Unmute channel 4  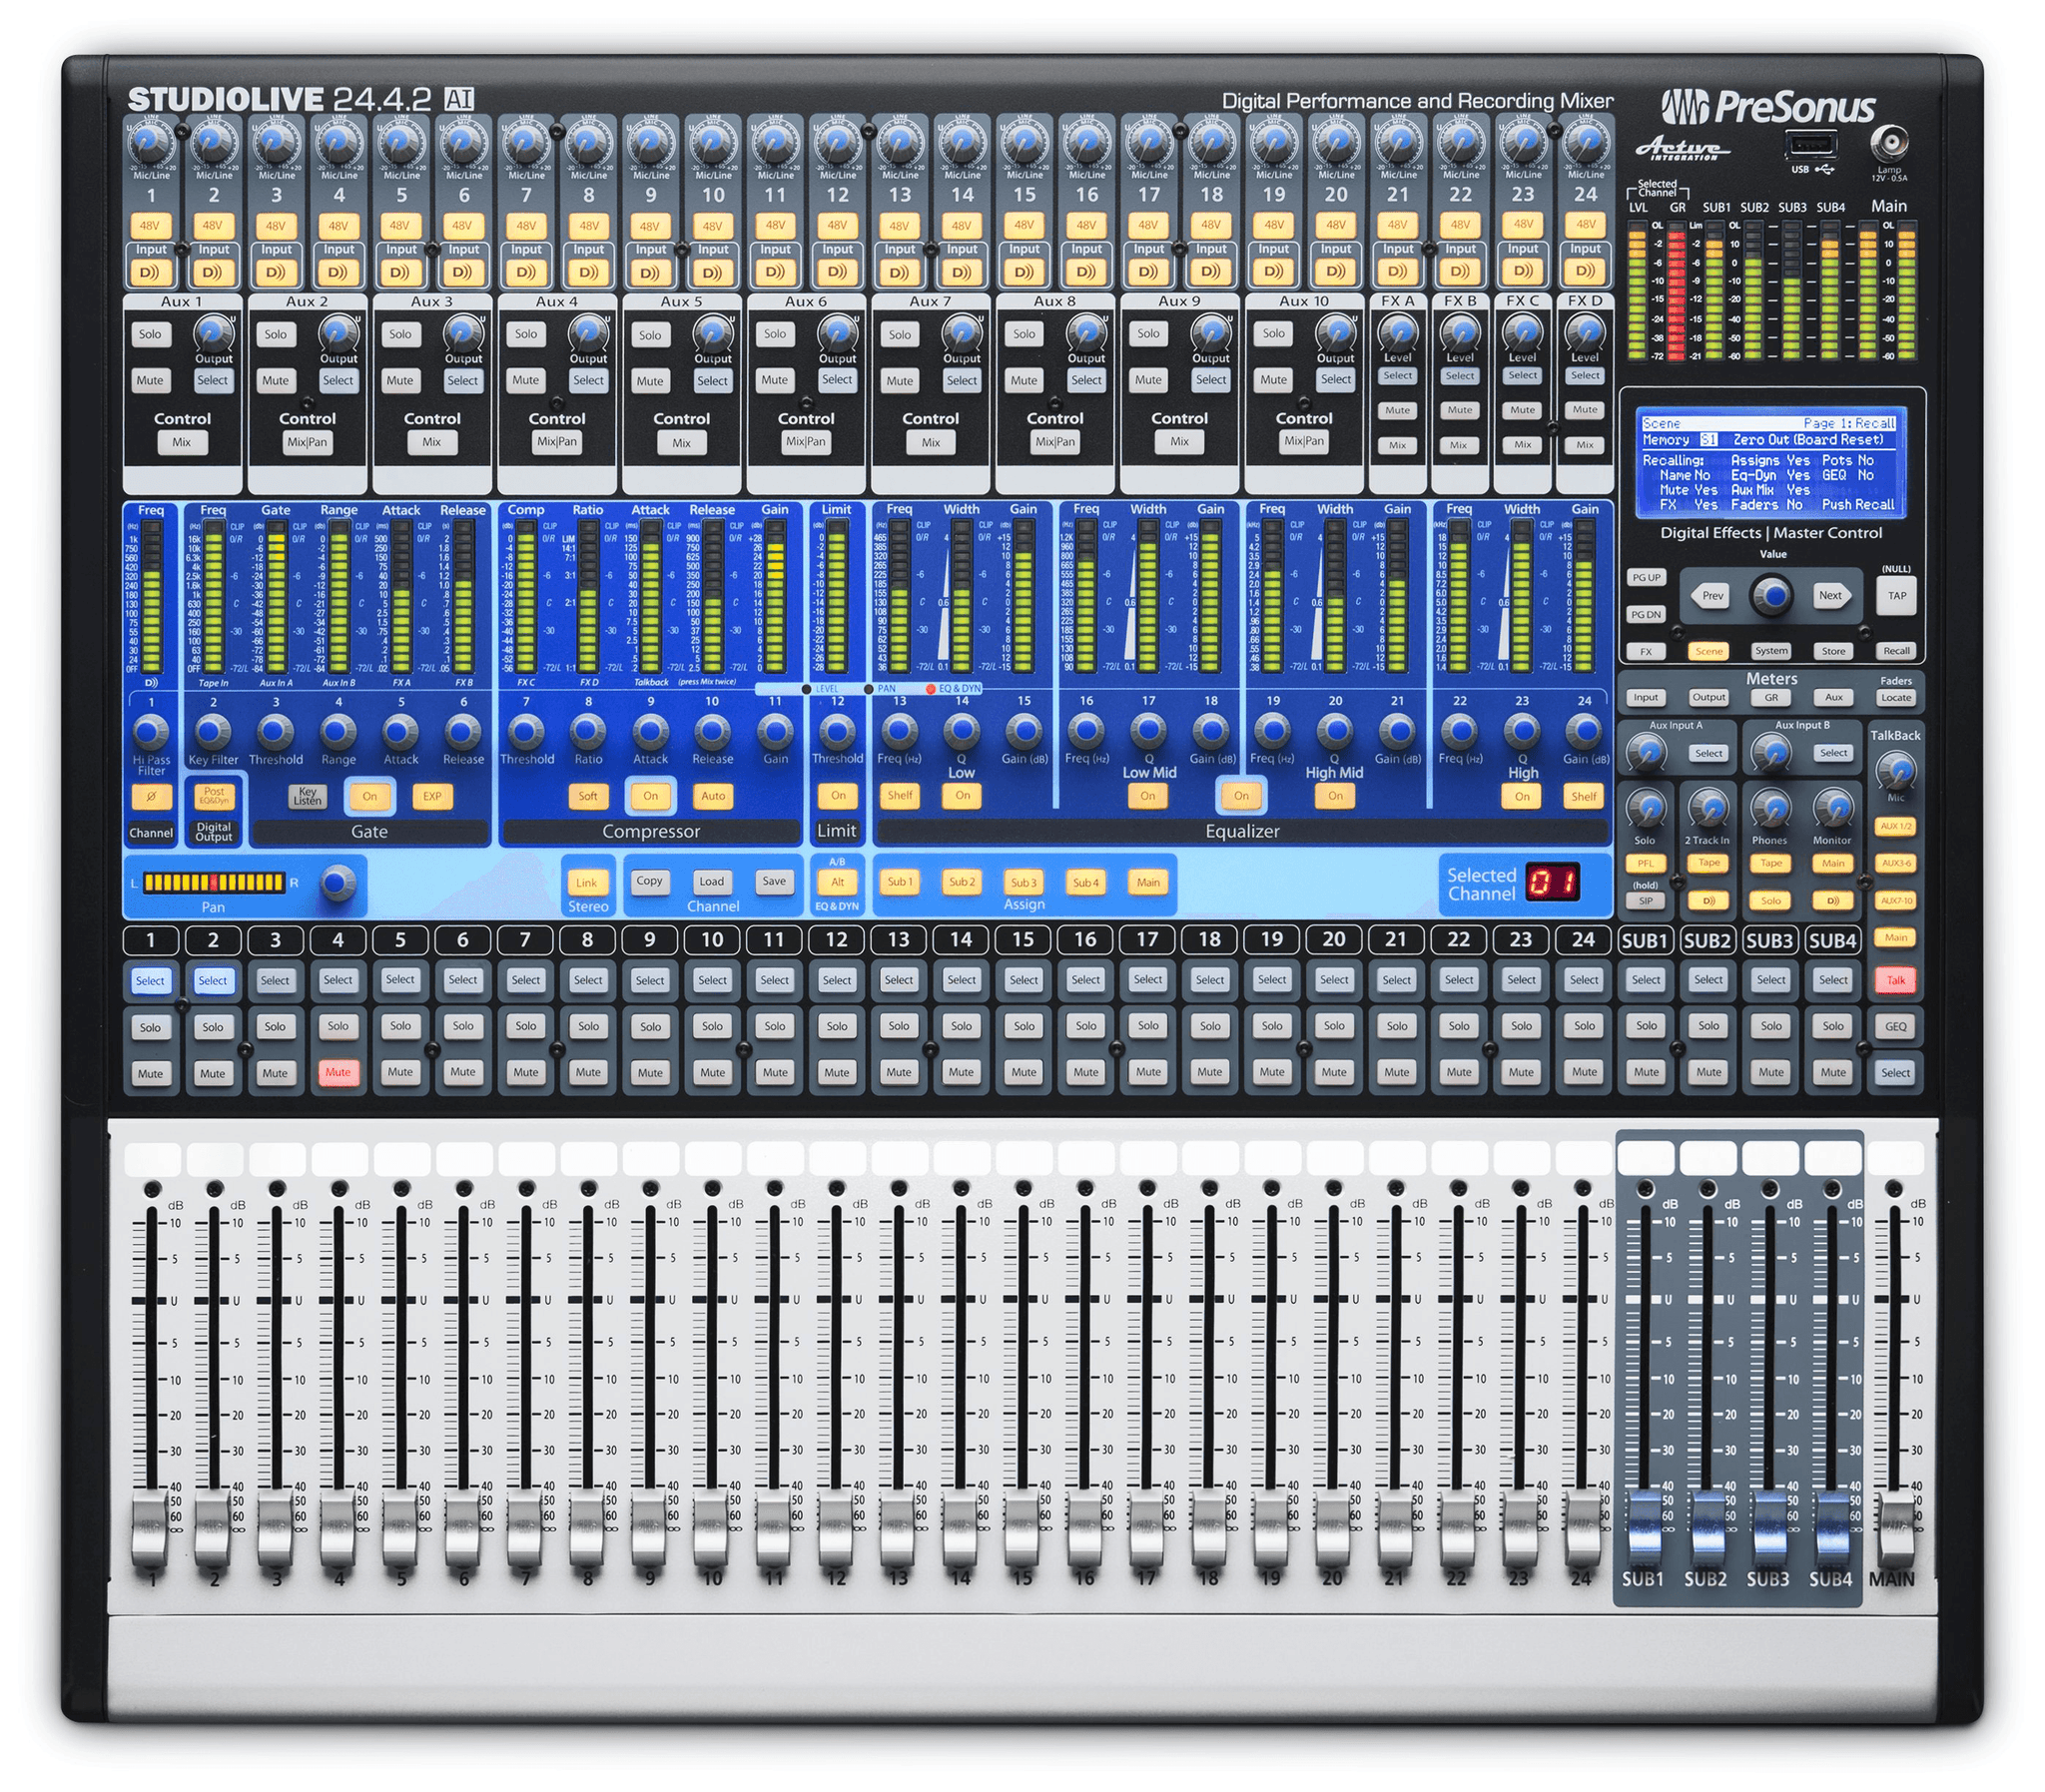point(337,1072)
